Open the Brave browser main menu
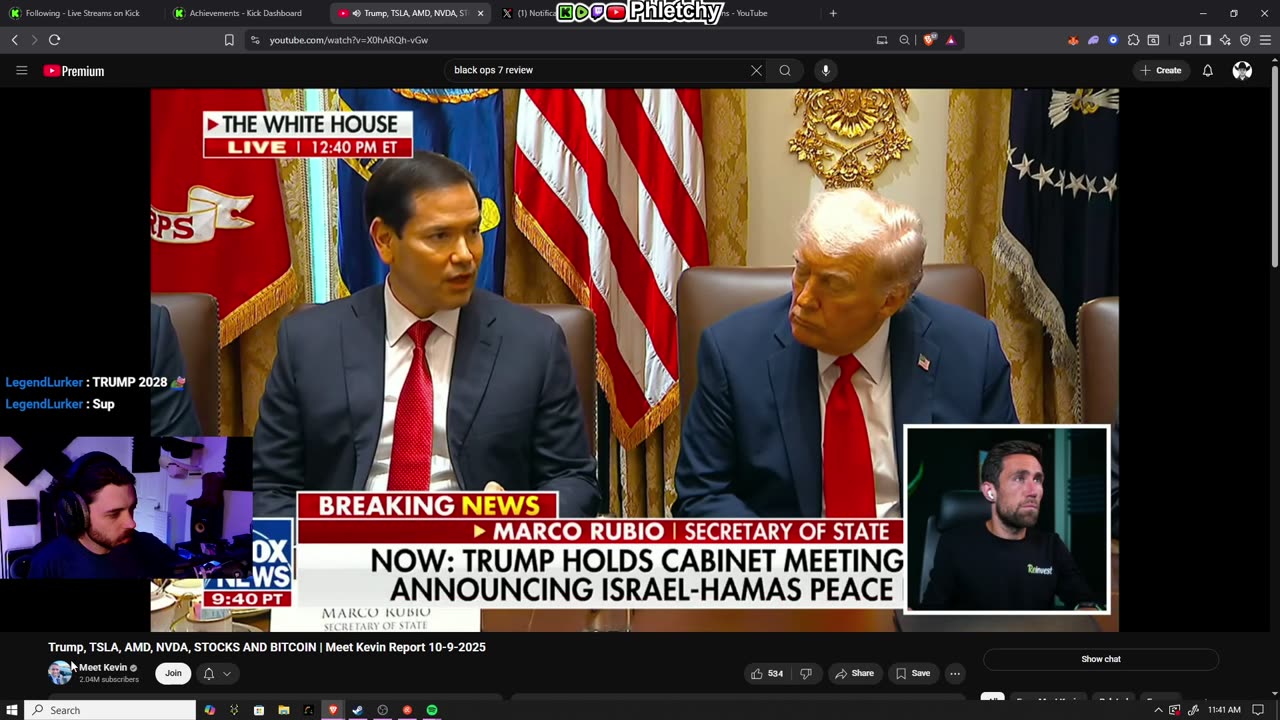1280x720 pixels. click(x=1265, y=40)
